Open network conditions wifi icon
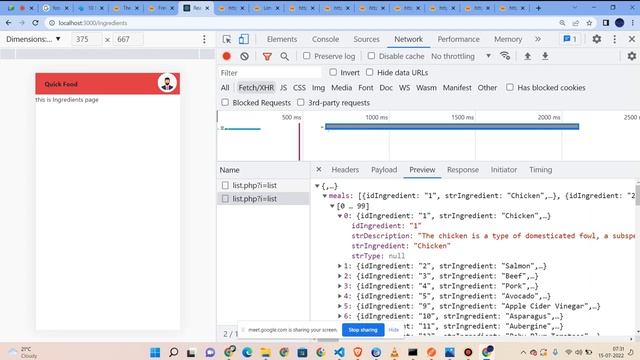 (505, 56)
